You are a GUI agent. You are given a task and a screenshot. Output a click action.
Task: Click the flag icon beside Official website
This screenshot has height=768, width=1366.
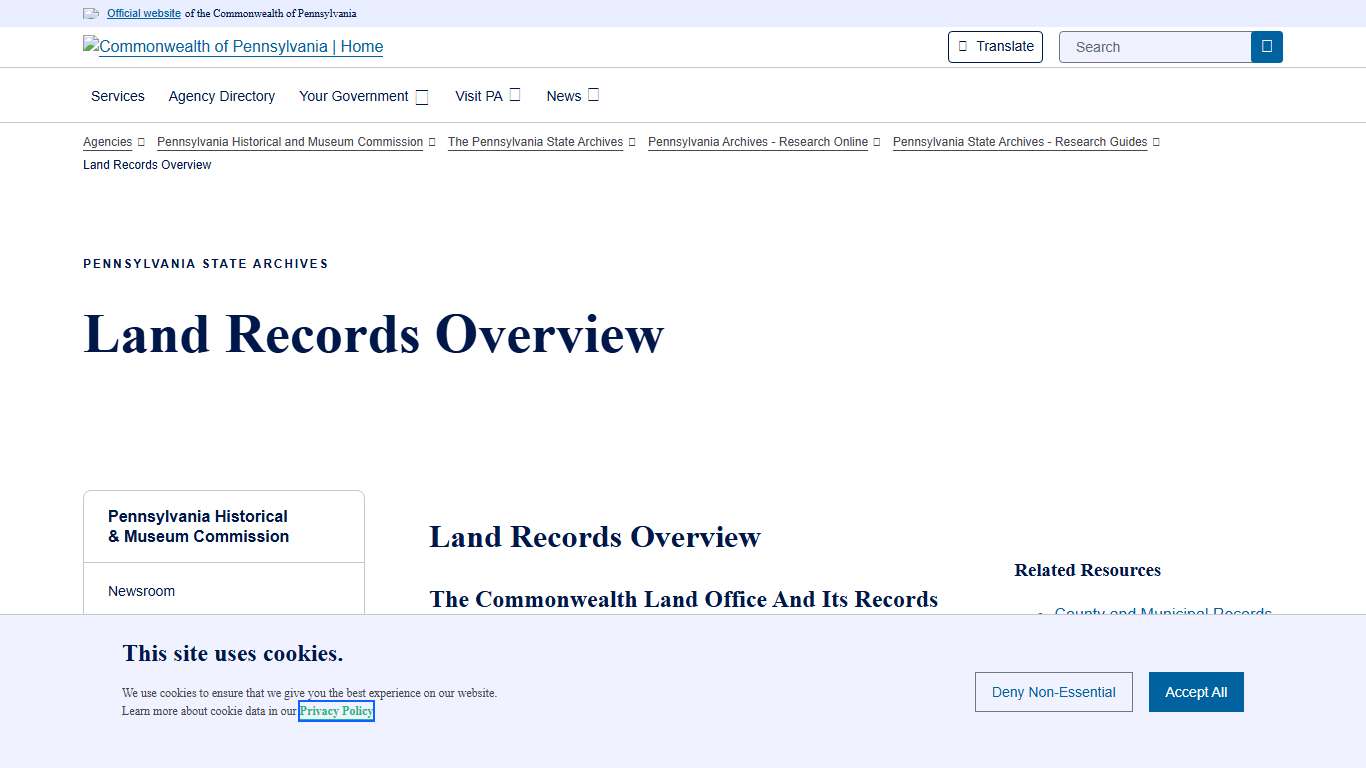(91, 13)
